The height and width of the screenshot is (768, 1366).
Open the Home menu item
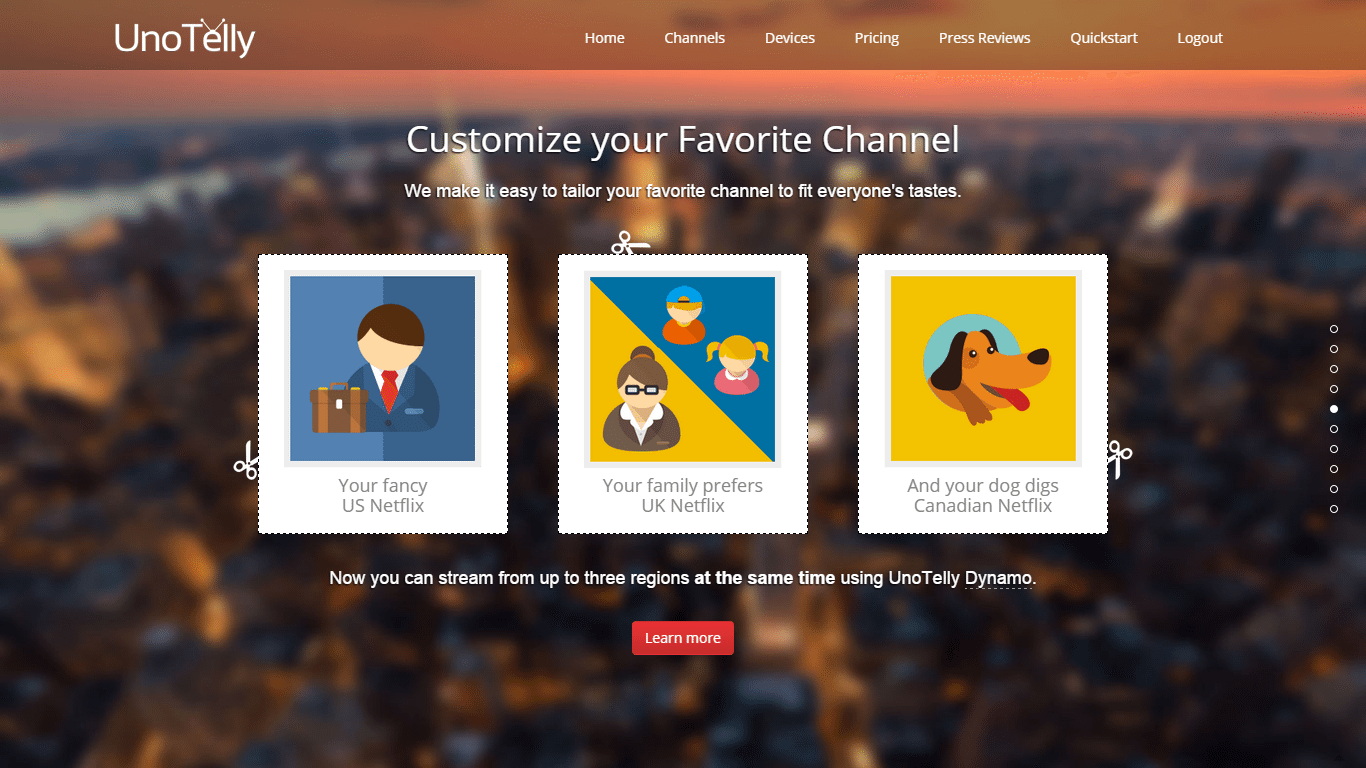point(604,38)
